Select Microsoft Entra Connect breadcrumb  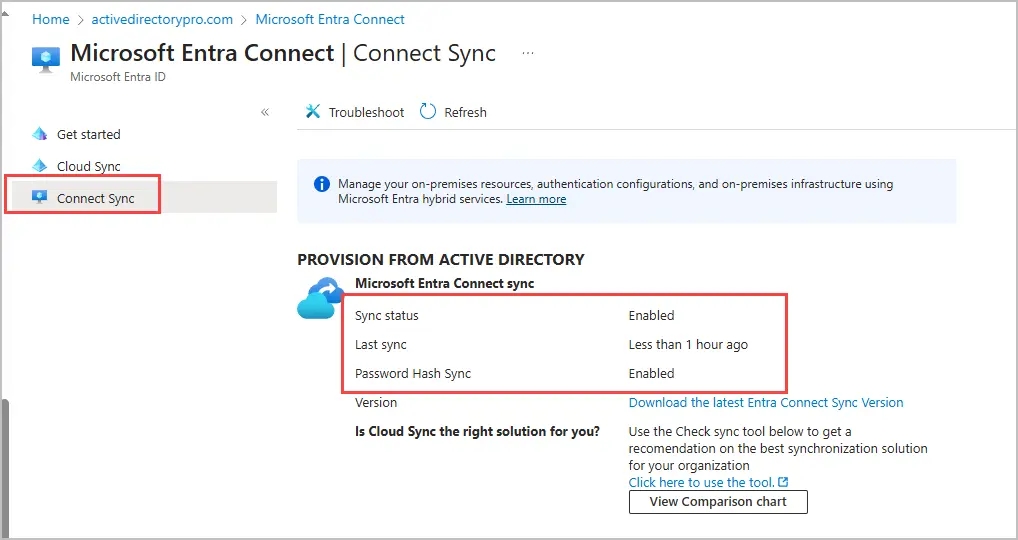[x=330, y=19]
